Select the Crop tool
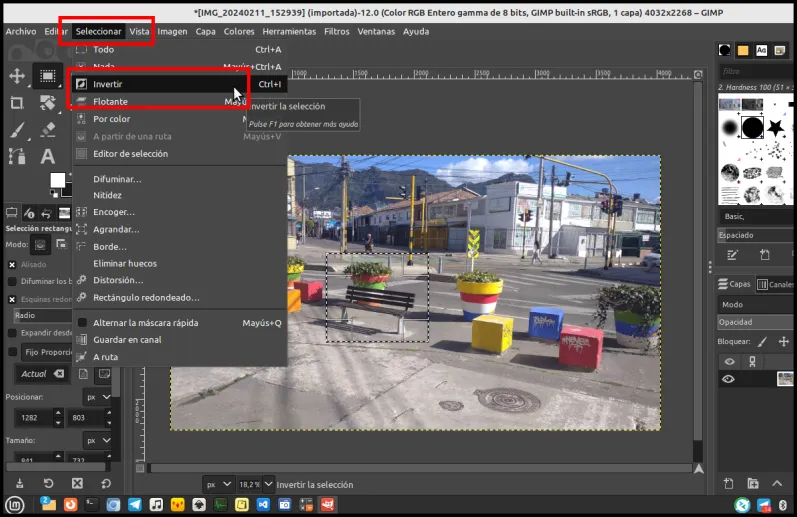The height and width of the screenshot is (517, 797). click(x=17, y=103)
